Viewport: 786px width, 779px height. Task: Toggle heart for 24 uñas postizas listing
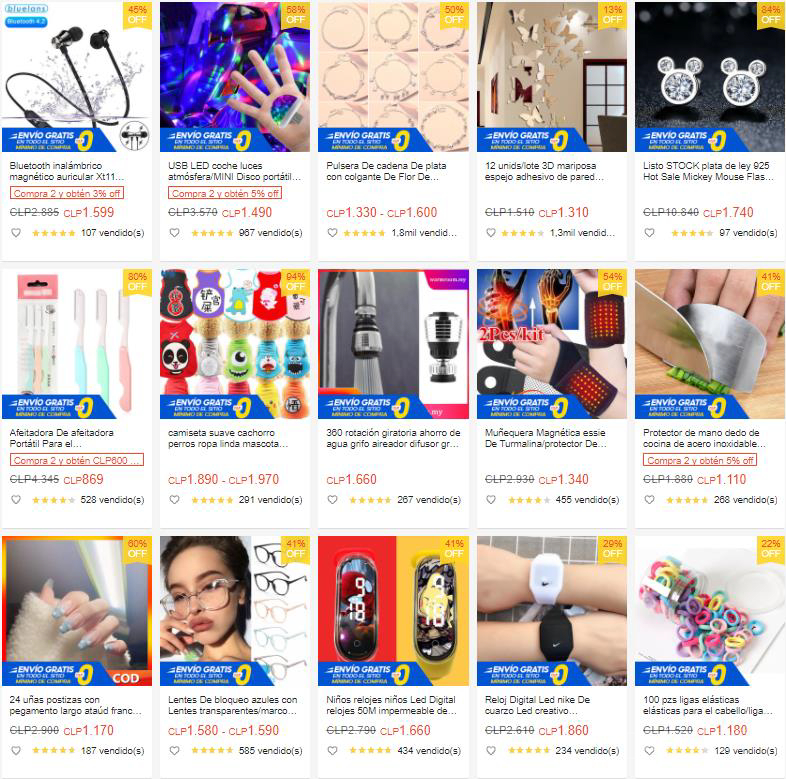[x=16, y=750]
